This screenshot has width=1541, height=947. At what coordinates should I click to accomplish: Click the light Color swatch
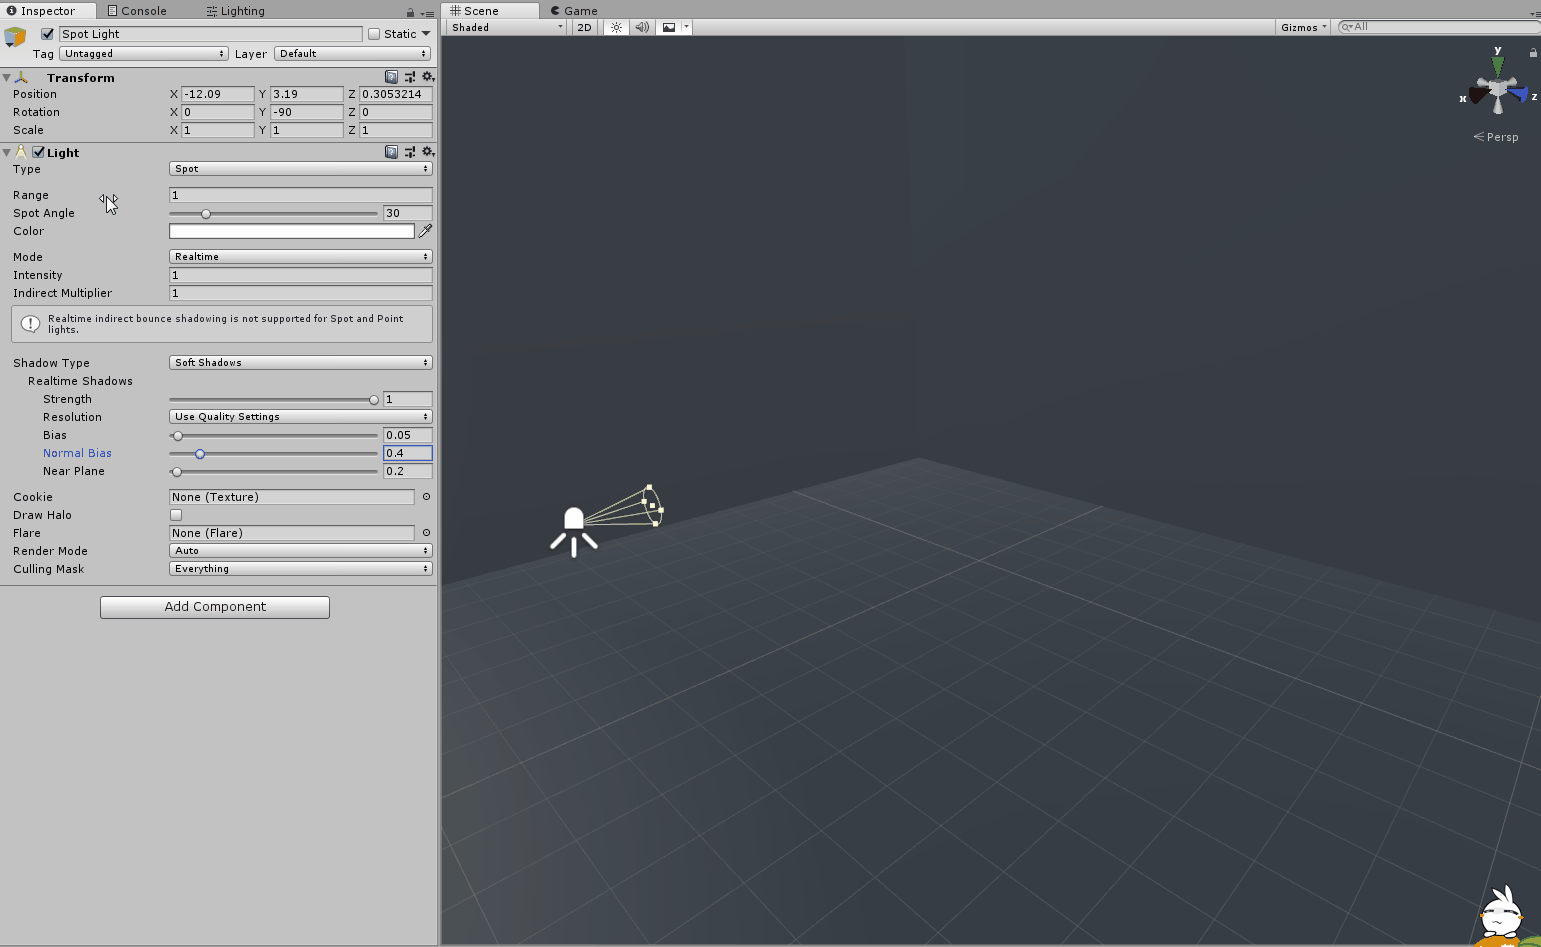pyautogui.click(x=292, y=231)
